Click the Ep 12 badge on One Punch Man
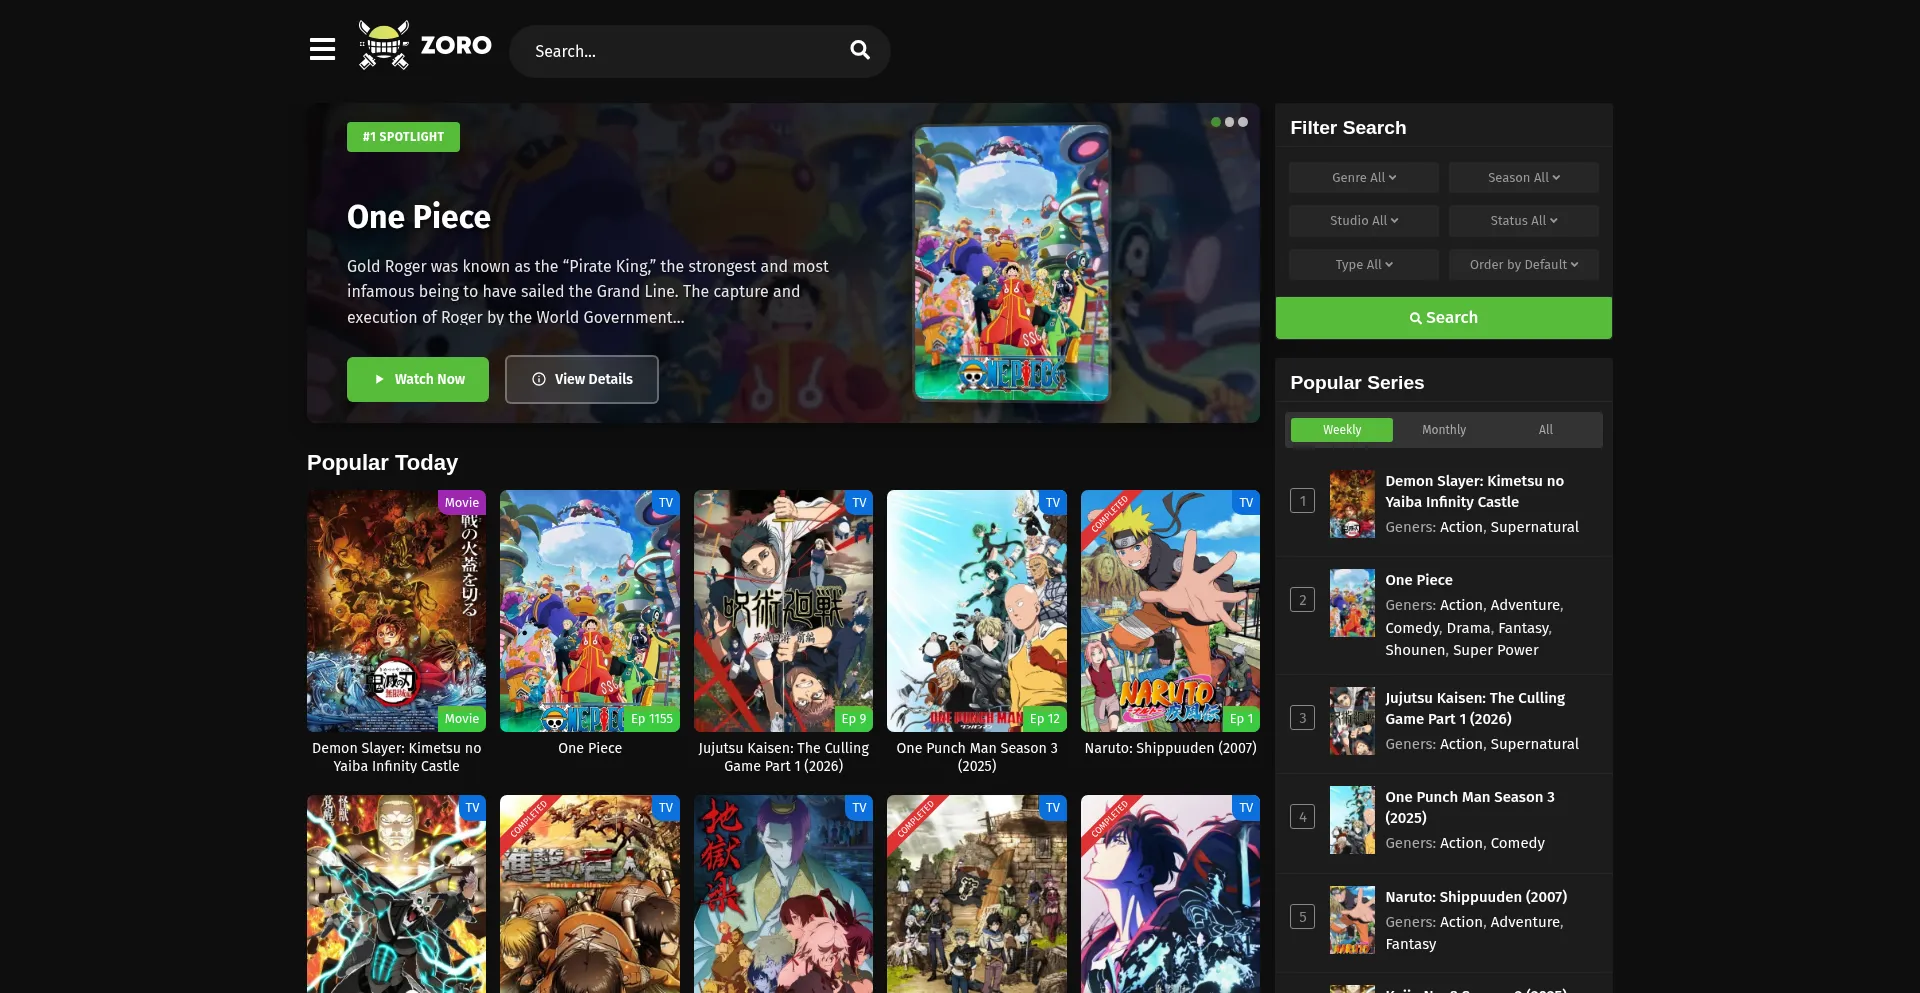 [1045, 719]
